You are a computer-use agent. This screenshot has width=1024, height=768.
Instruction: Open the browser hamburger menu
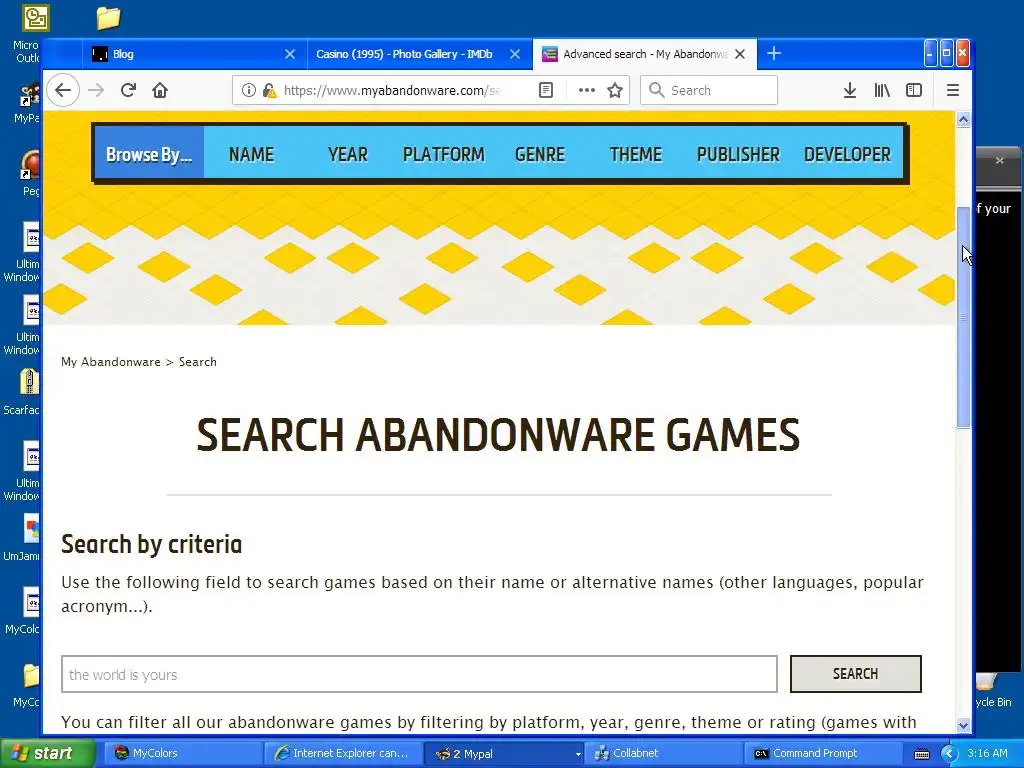(x=953, y=90)
